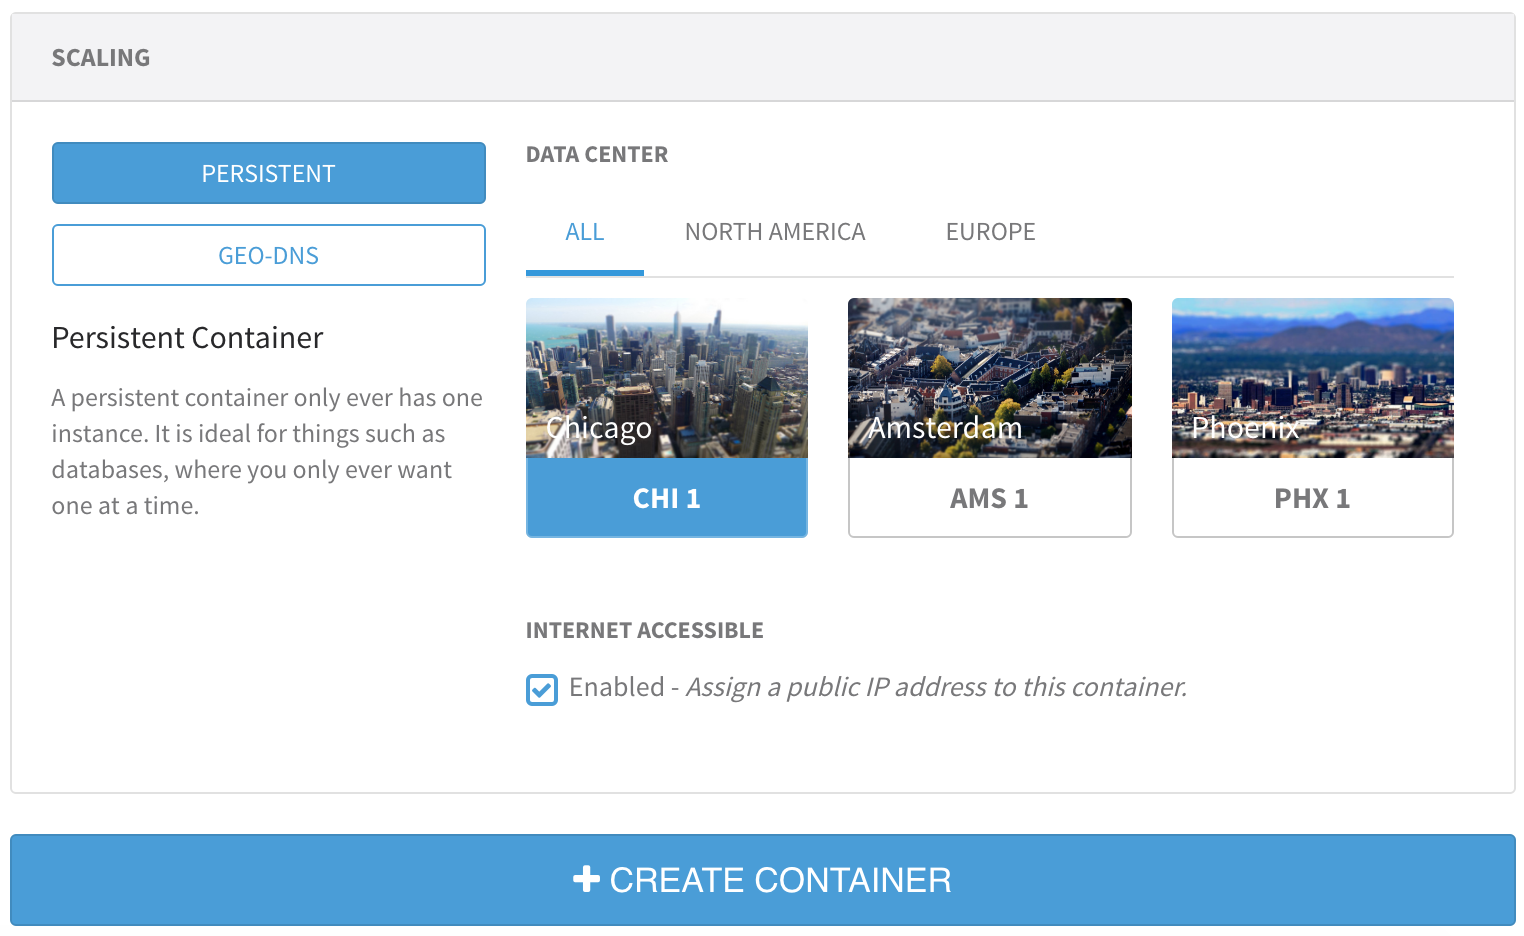Uncheck the Internet Accessible checkbox
Screen dimensions: 1524x936
tap(542, 690)
